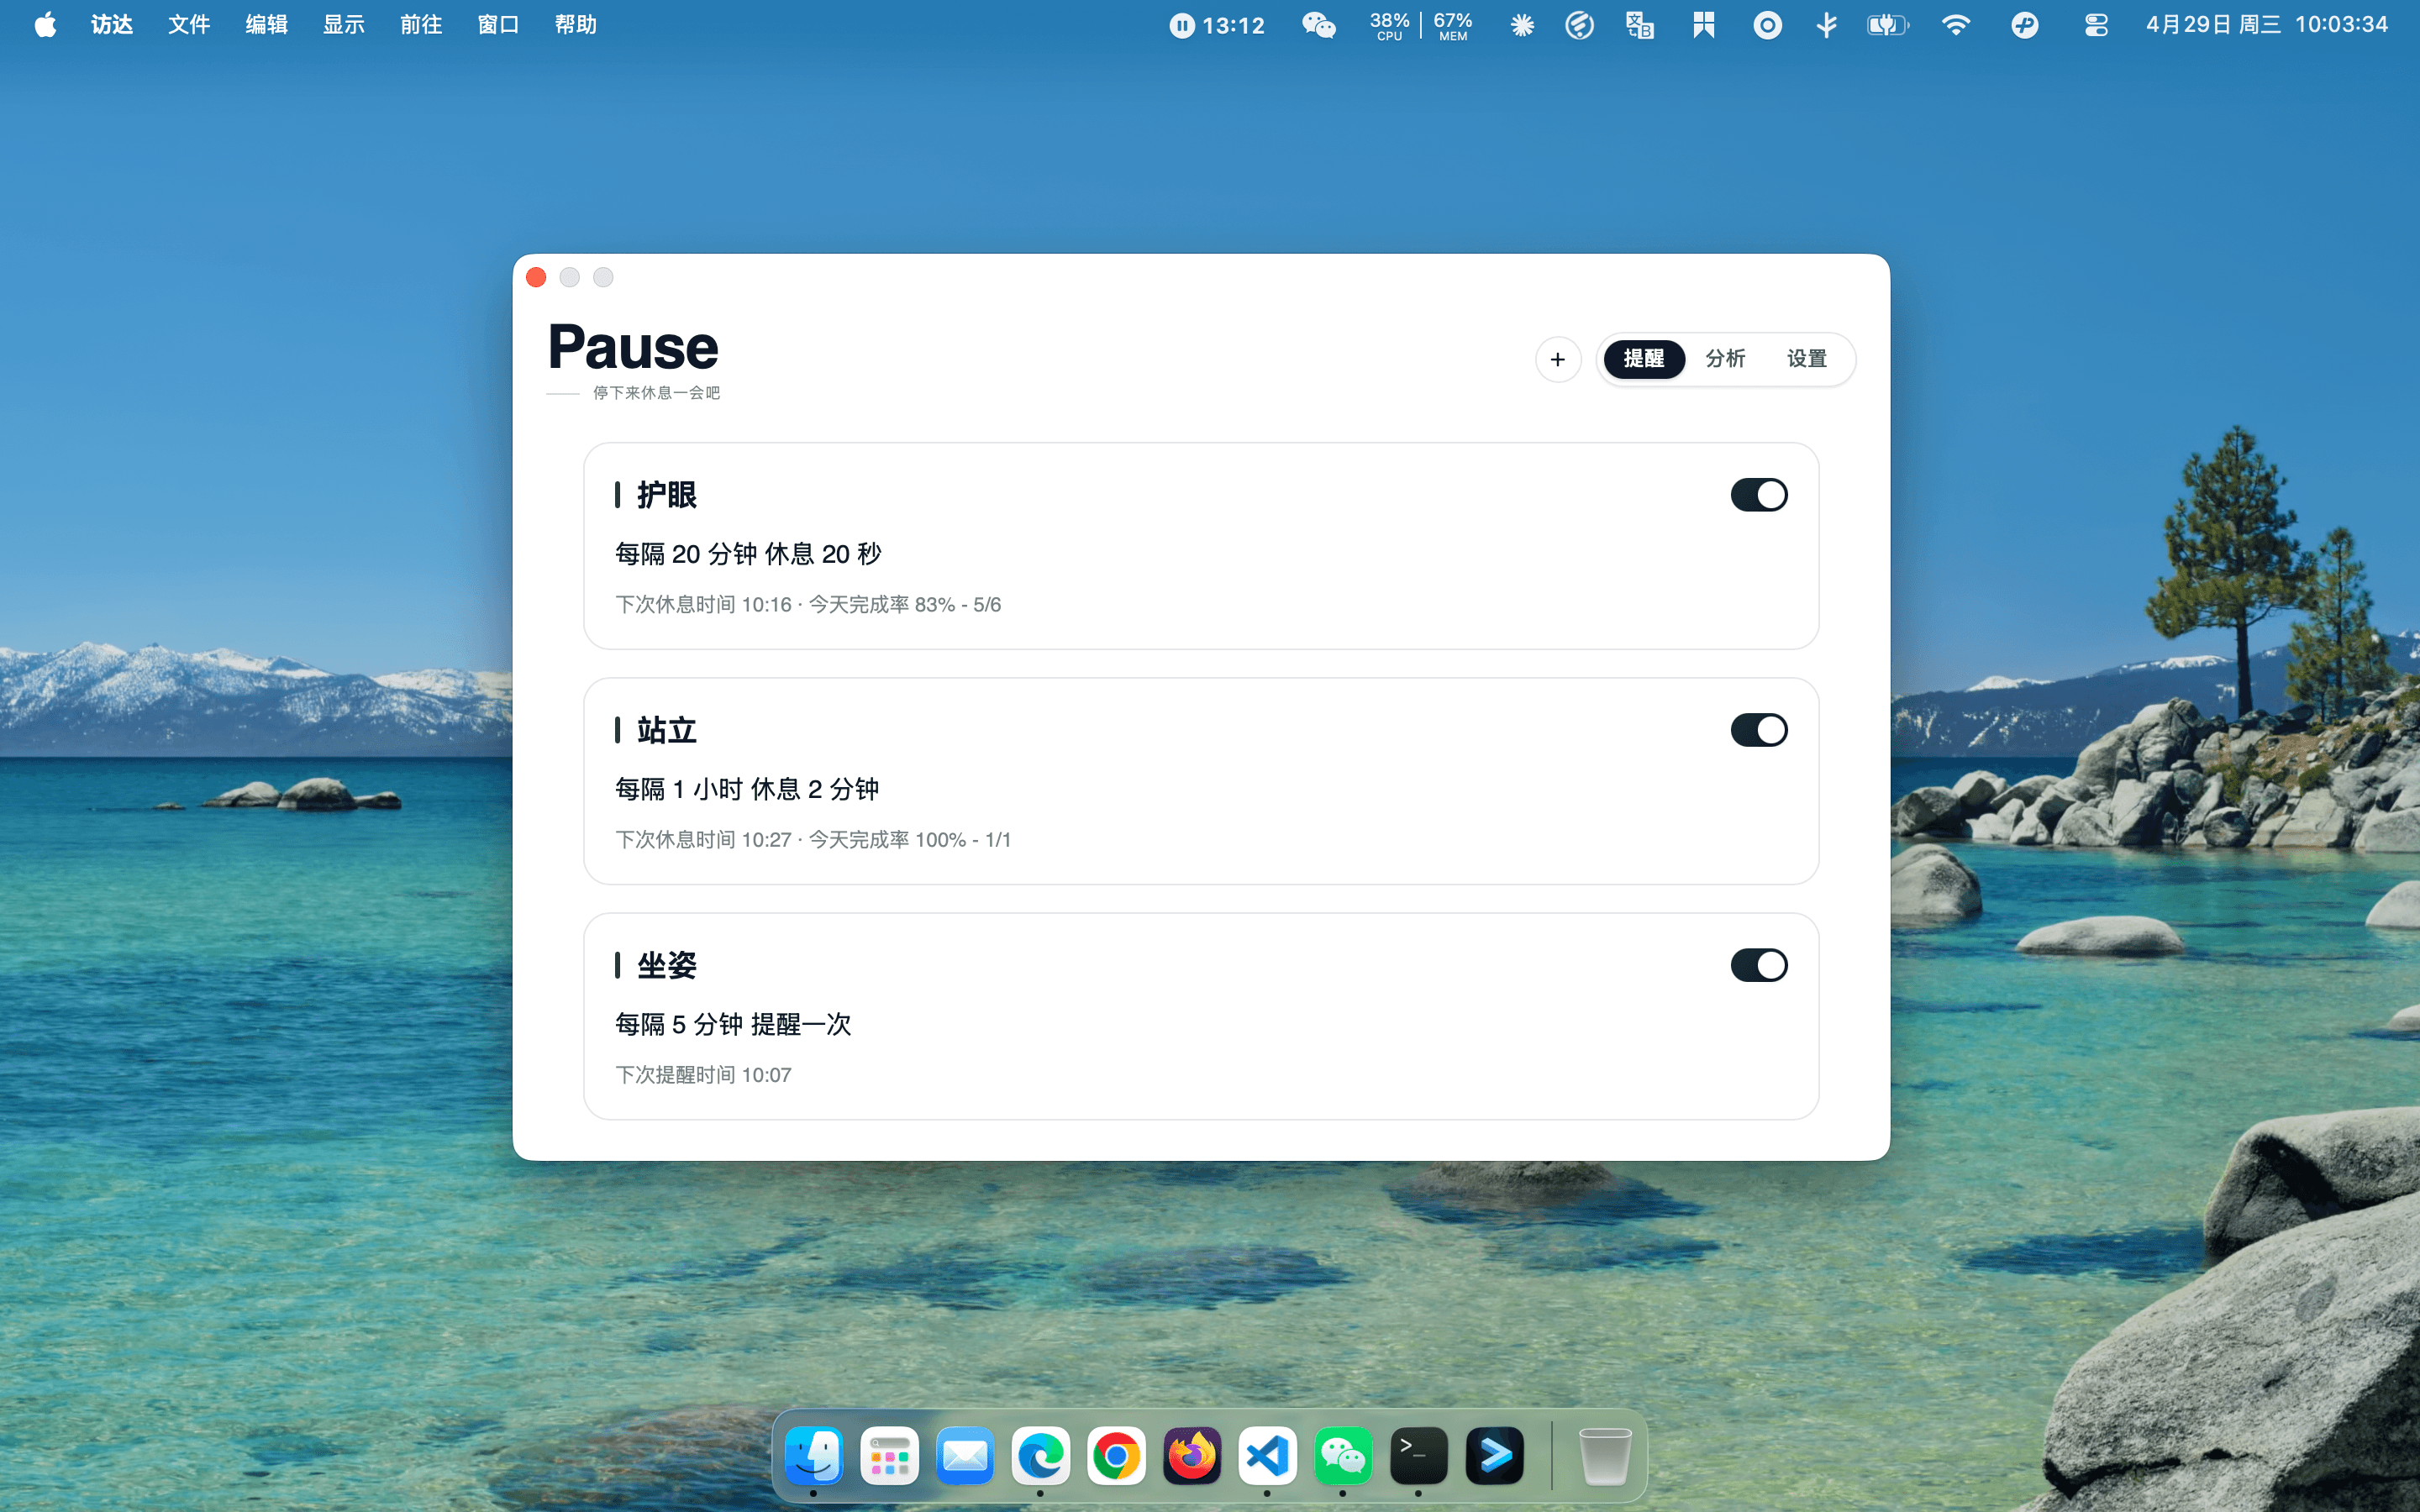This screenshot has width=2420, height=1512.
Task: Open the Trash in the Dock
Action: 1604,1455
